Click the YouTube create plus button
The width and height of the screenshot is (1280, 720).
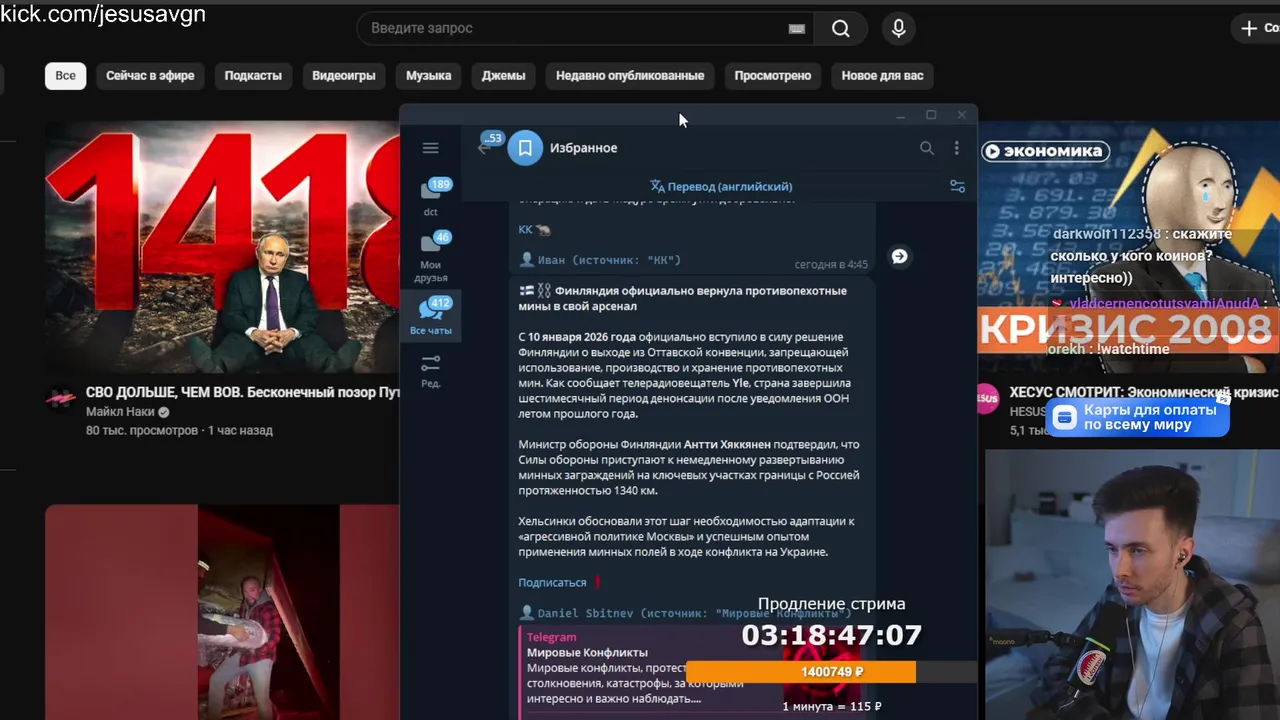(x=1256, y=28)
